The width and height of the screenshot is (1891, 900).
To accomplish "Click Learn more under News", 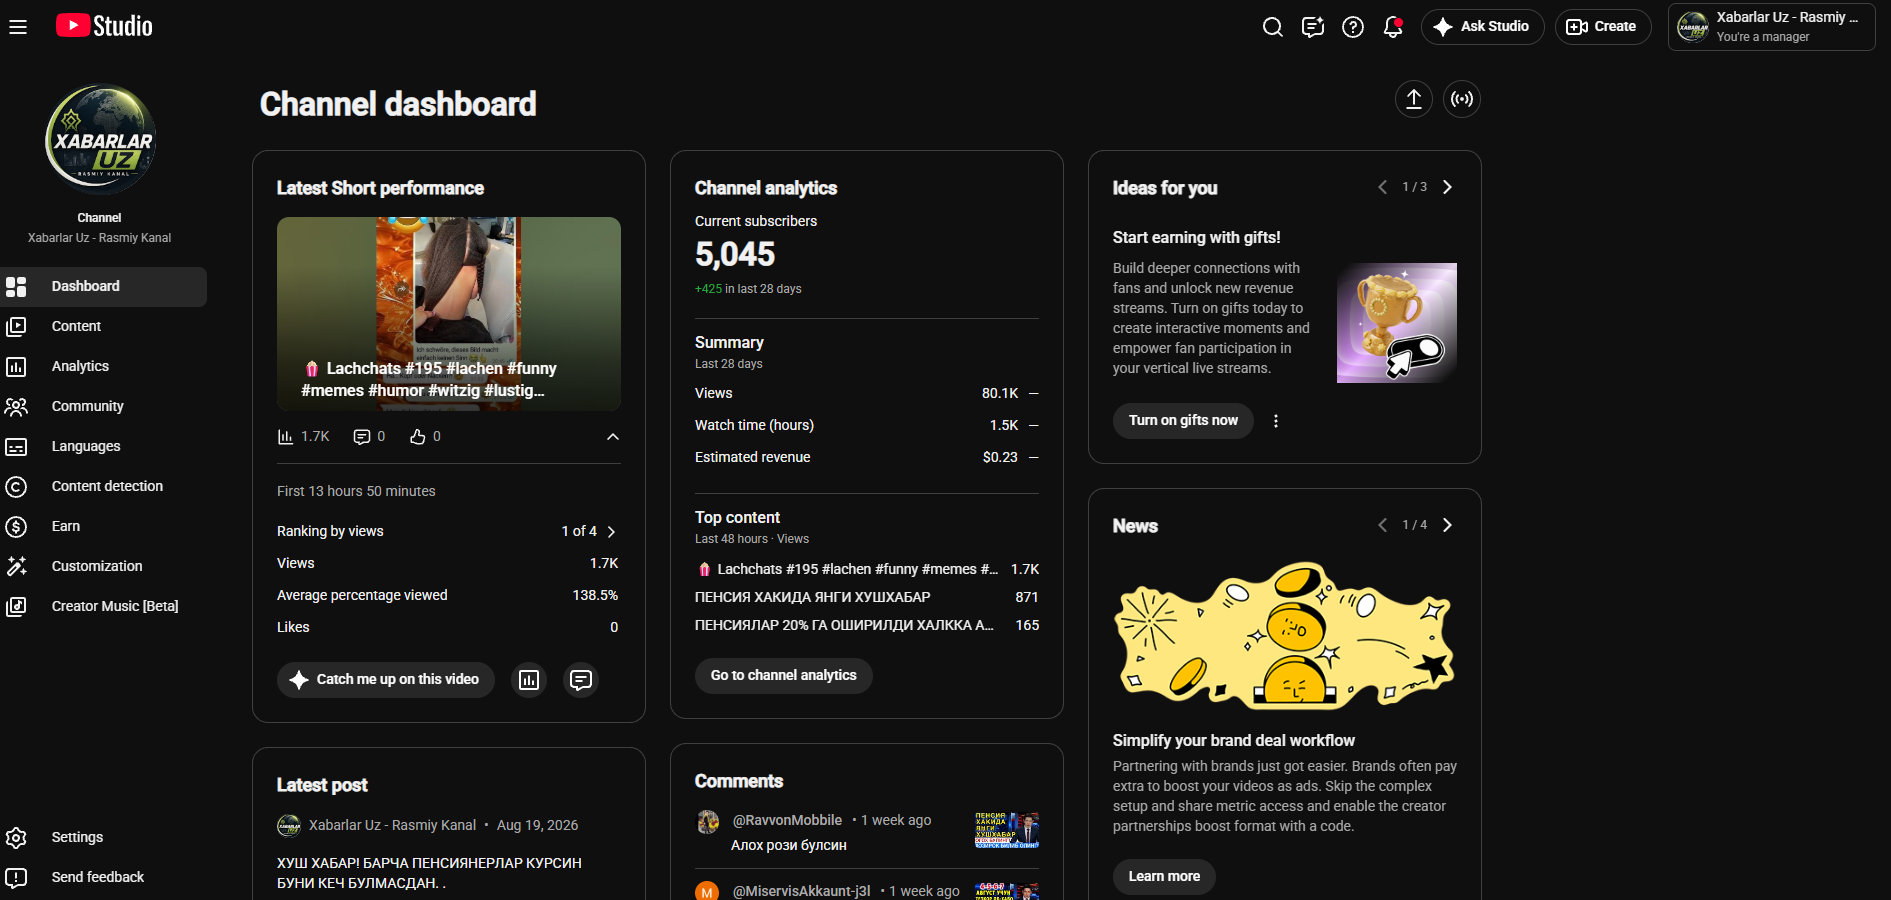I will [x=1164, y=877].
